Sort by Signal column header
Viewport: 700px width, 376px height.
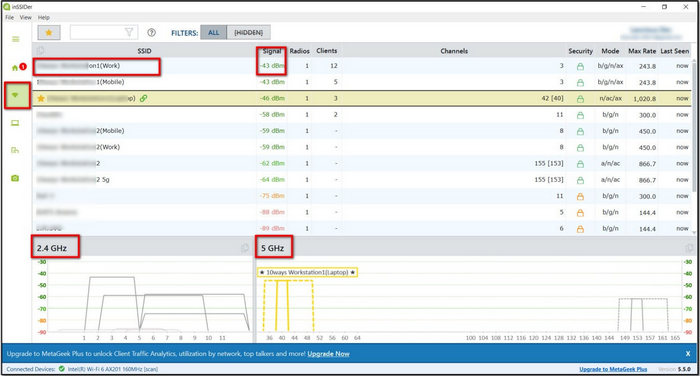(271, 51)
